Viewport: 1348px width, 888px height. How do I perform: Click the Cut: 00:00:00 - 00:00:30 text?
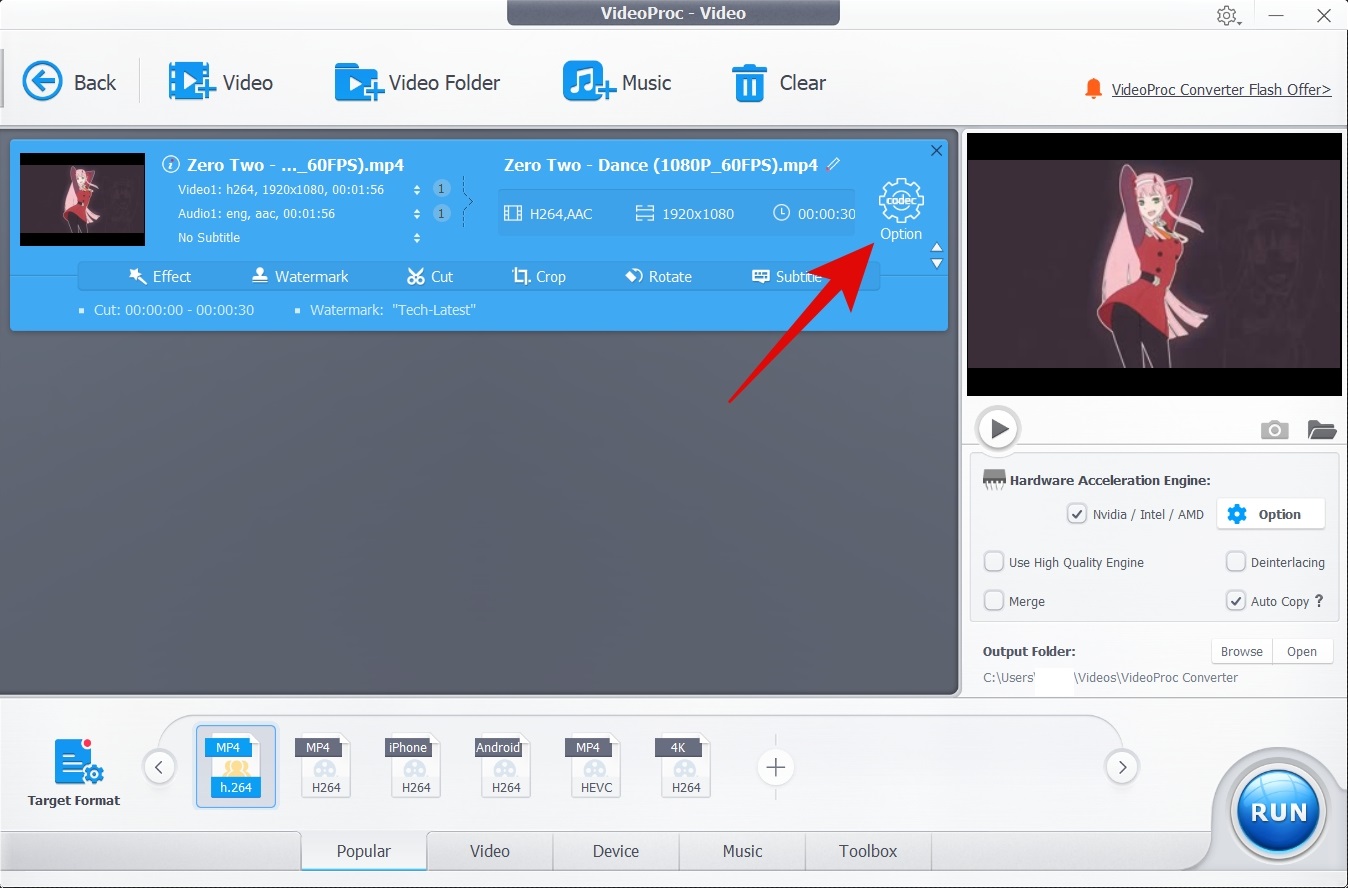(x=174, y=310)
